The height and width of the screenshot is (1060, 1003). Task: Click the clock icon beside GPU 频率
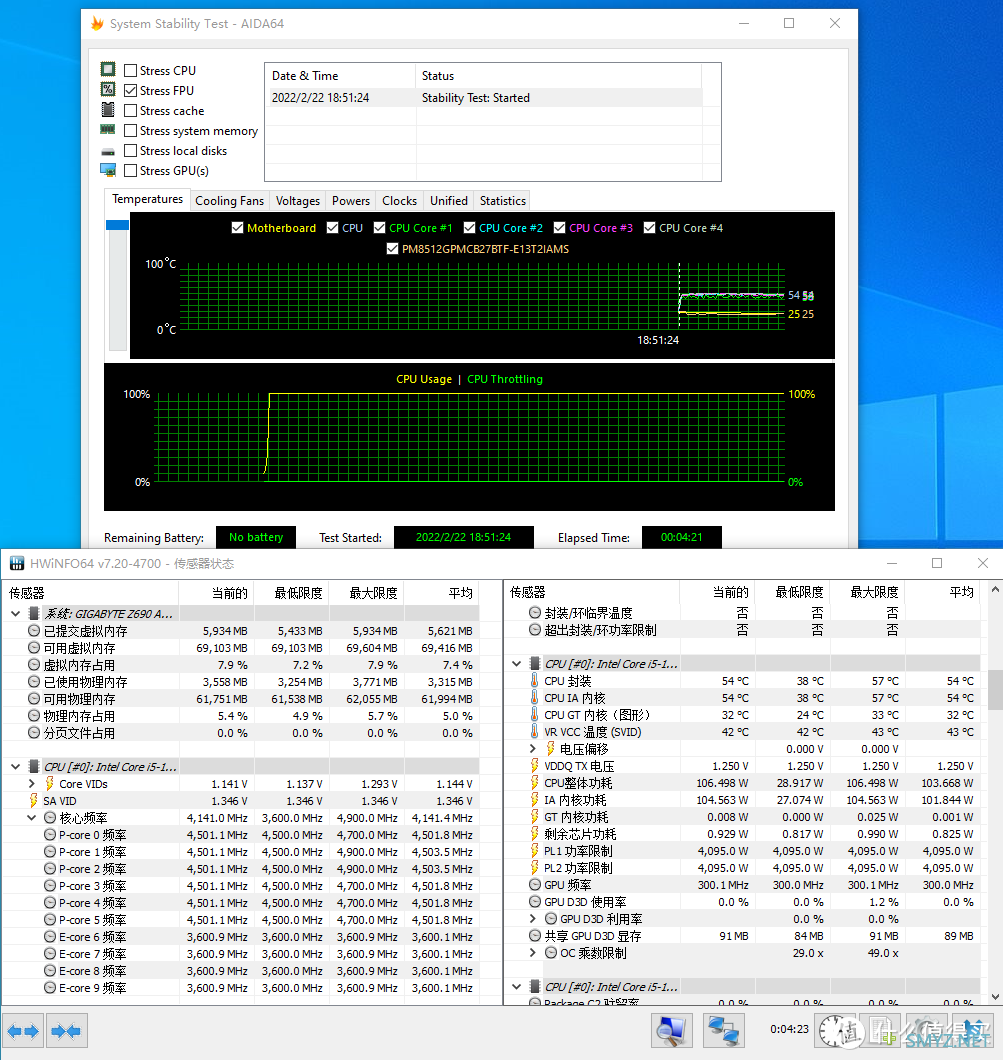[x=535, y=885]
